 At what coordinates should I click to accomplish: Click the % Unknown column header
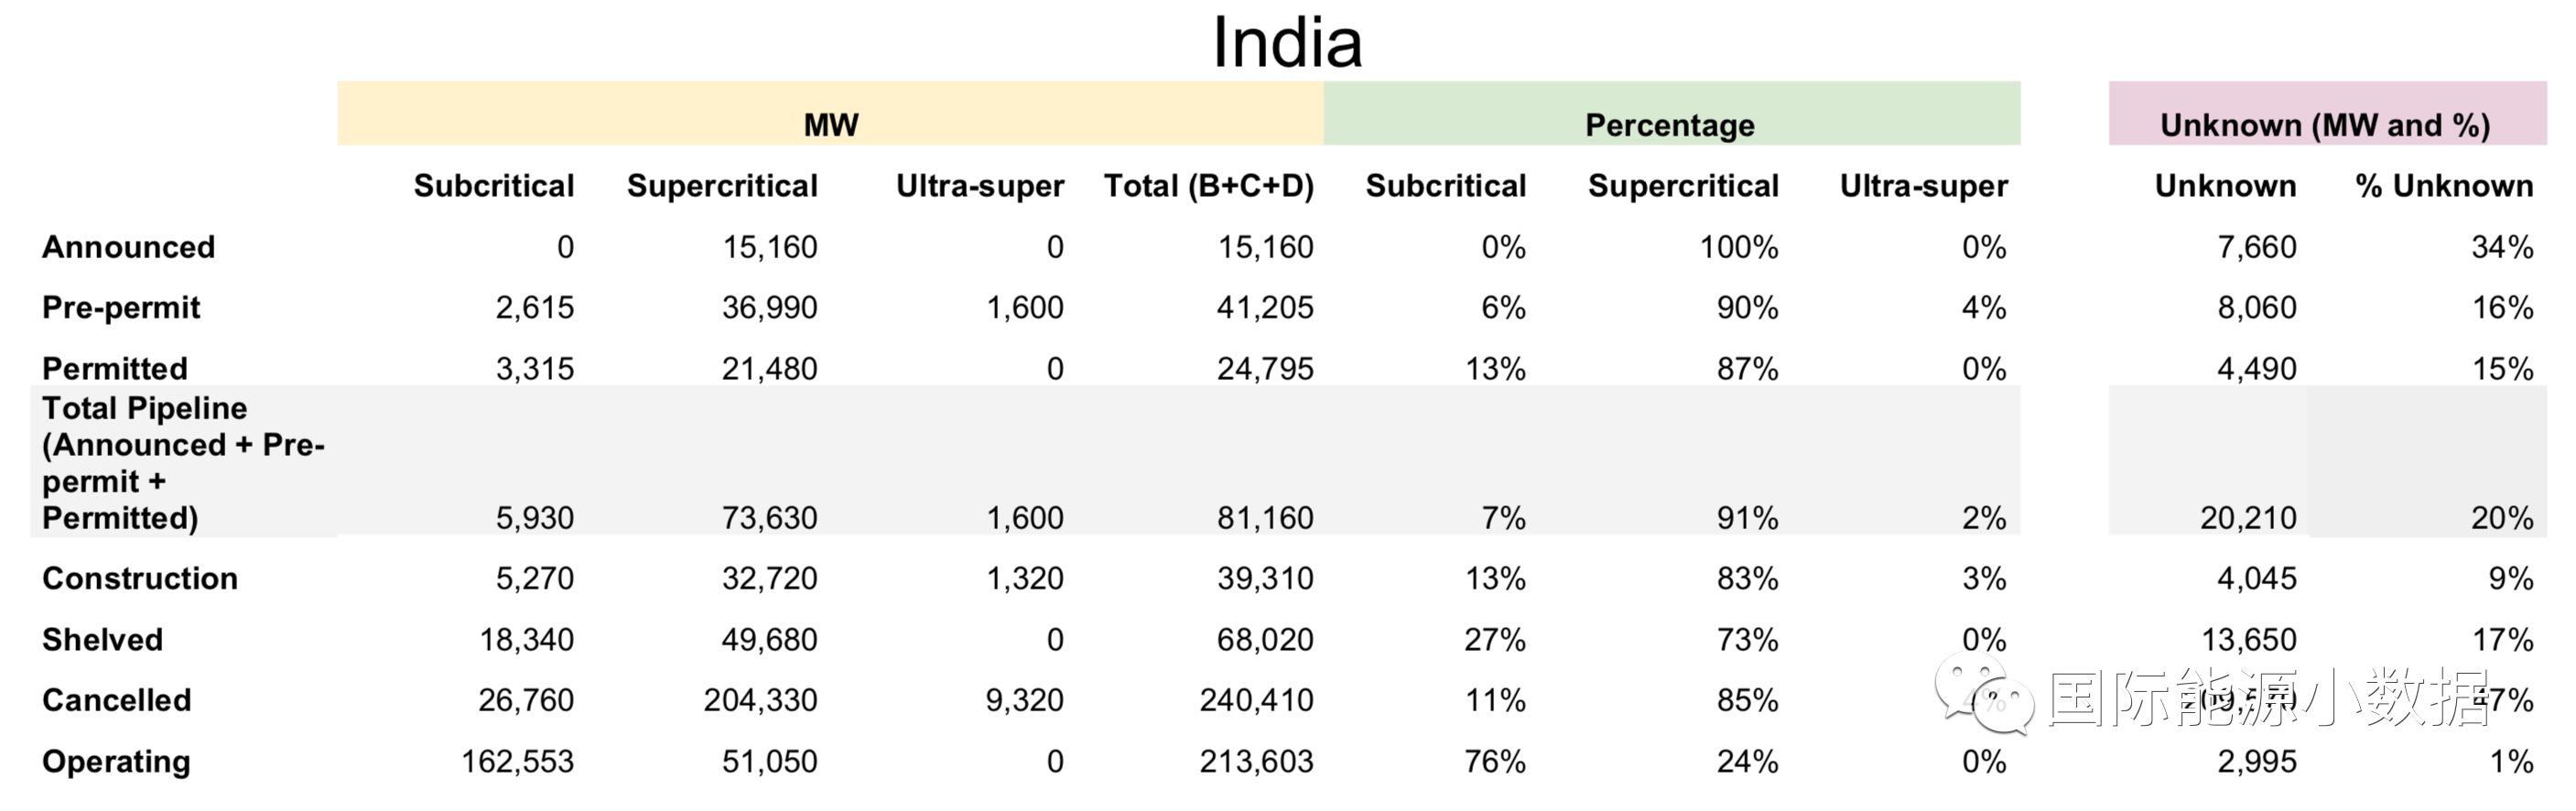pos(2443,186)
